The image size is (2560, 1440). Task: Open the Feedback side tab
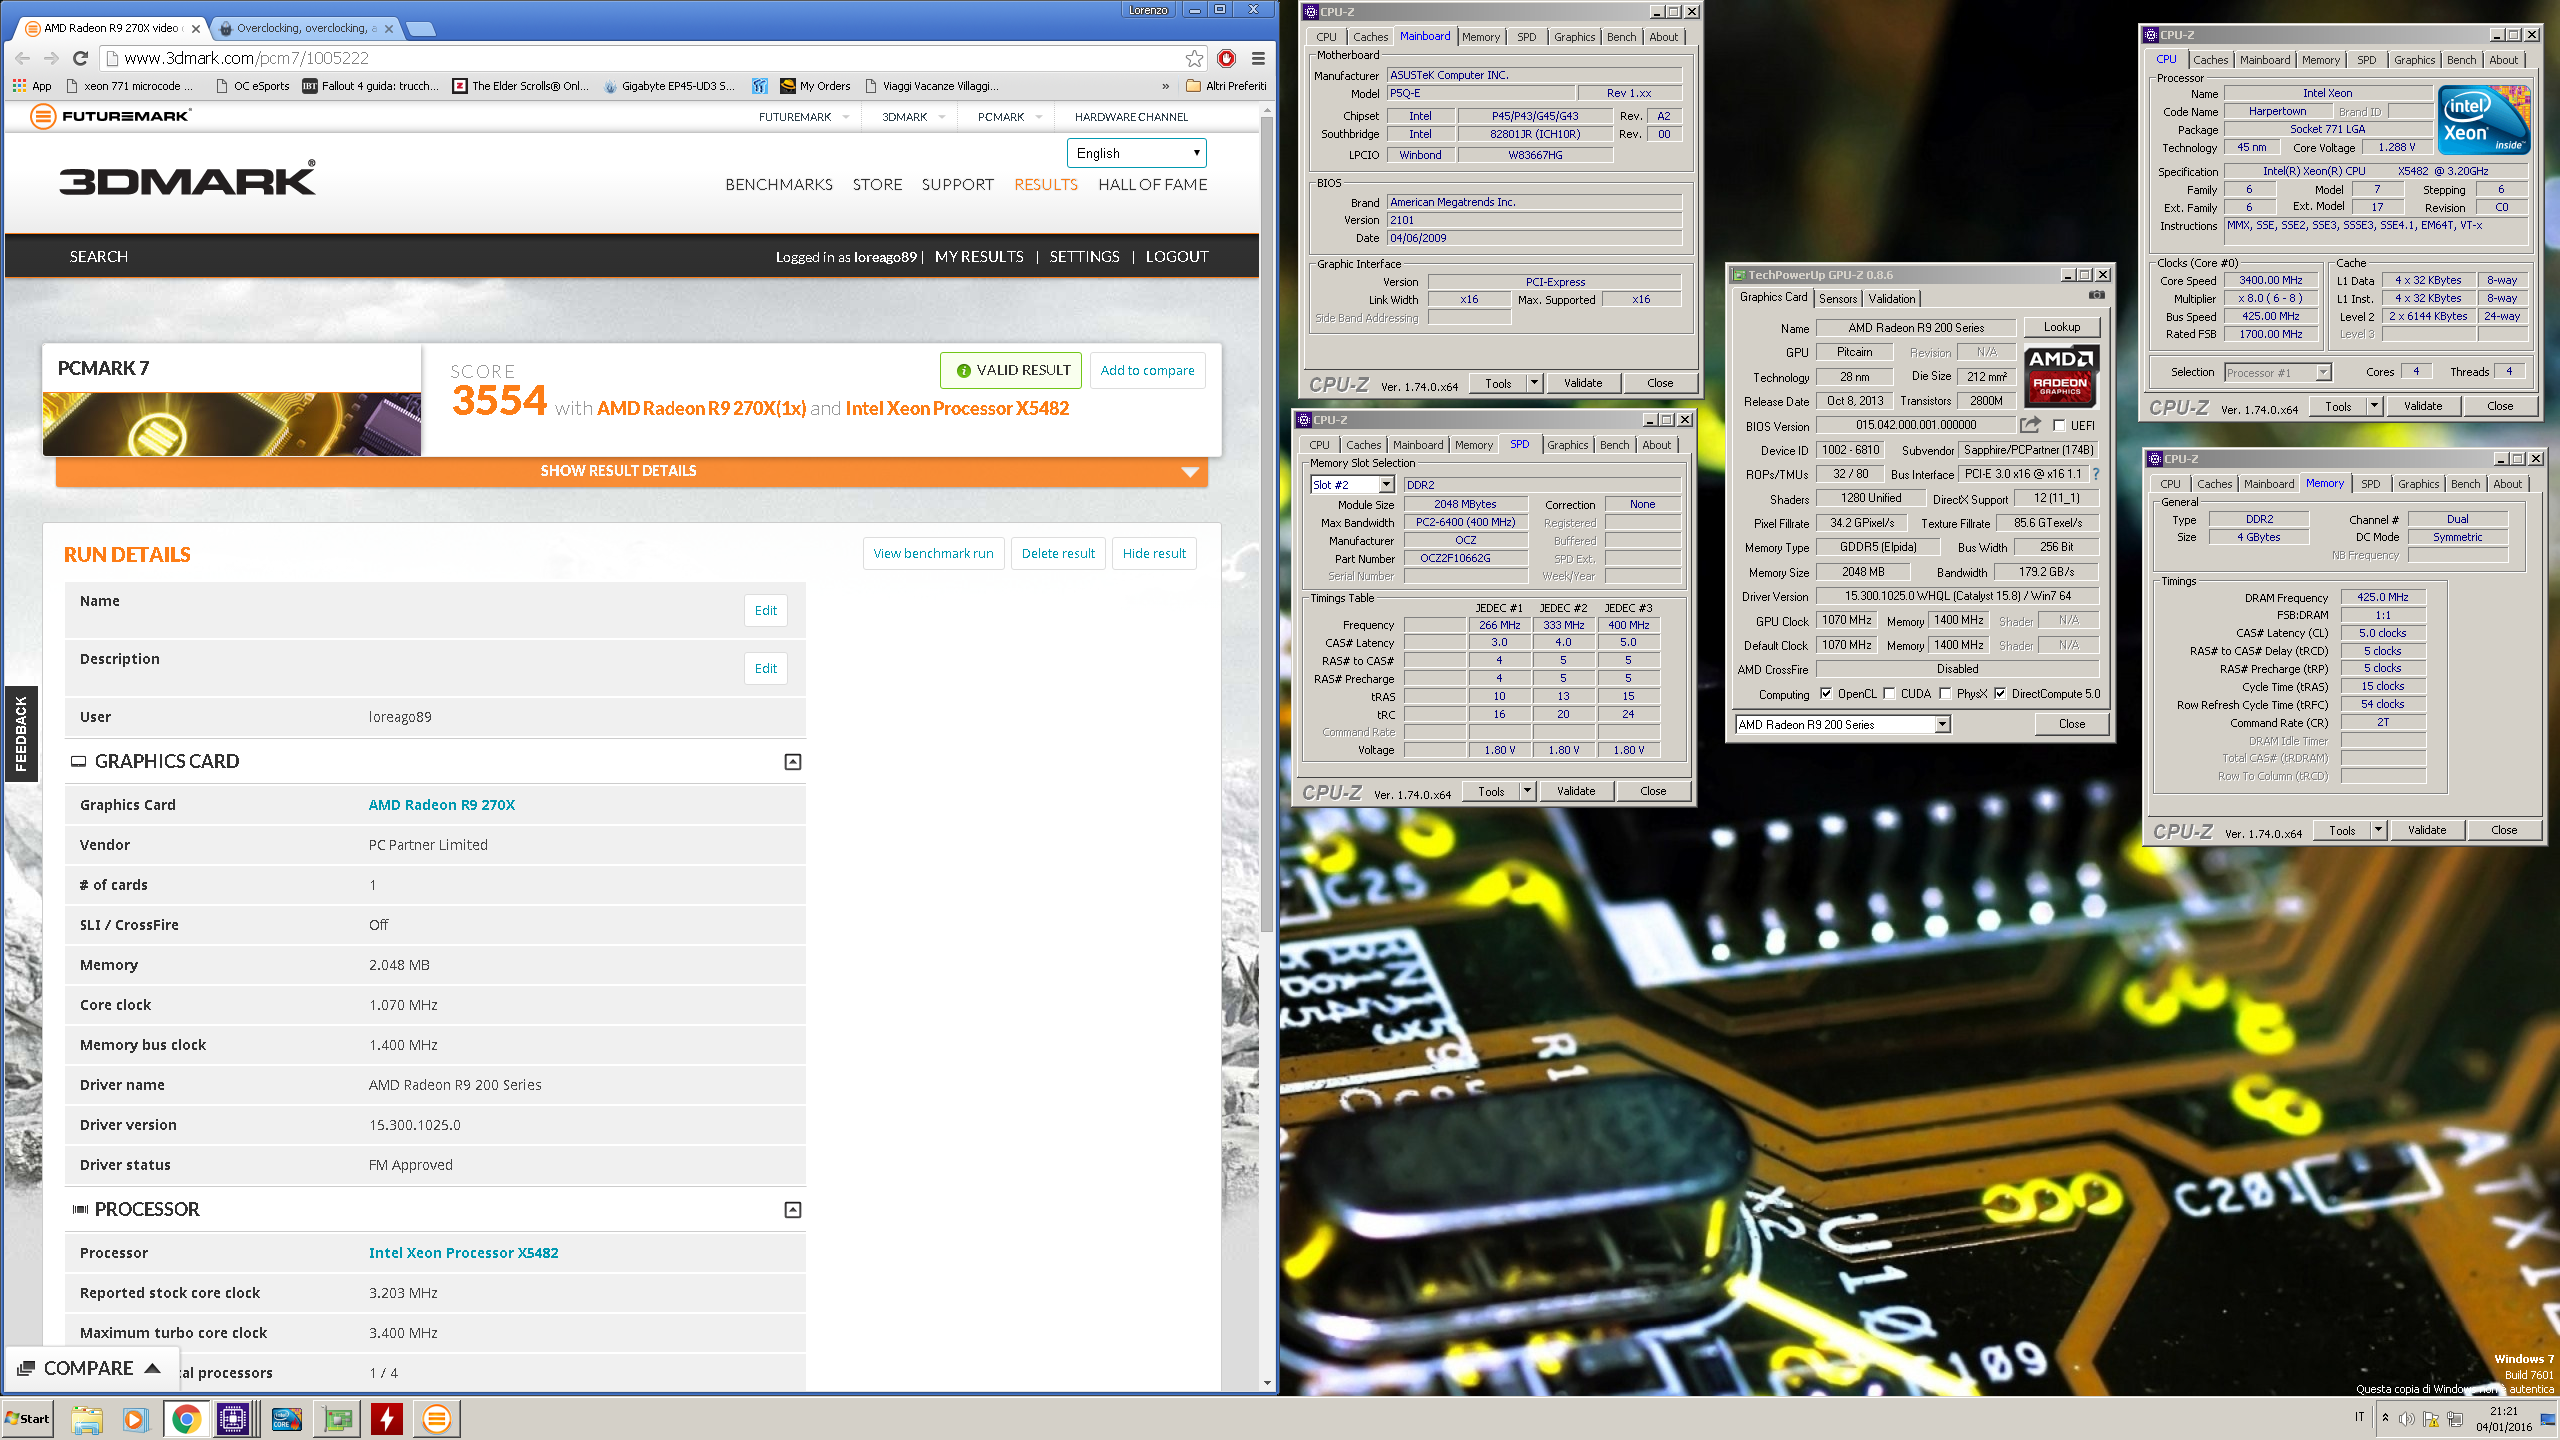coord(21,733)
